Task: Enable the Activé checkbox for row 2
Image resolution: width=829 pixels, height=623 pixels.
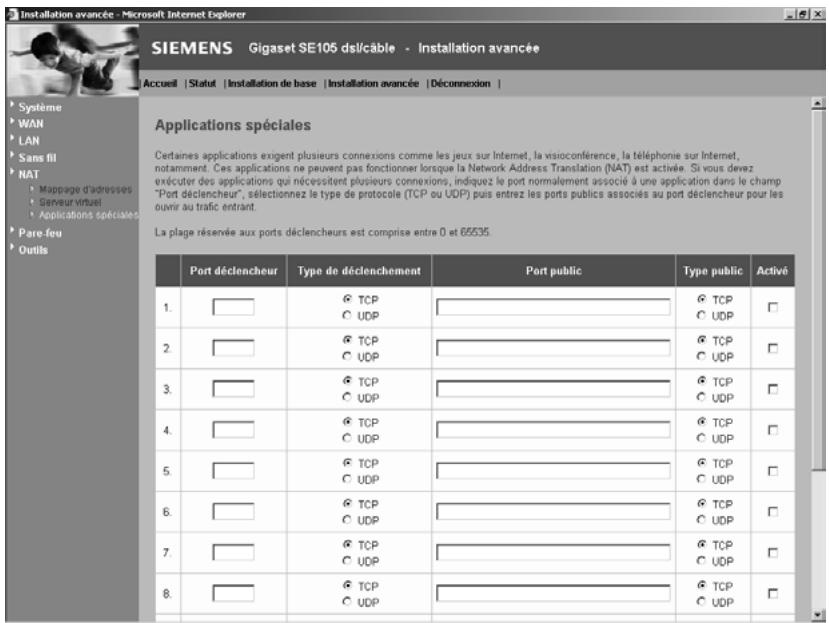Action: click(772, 348)
